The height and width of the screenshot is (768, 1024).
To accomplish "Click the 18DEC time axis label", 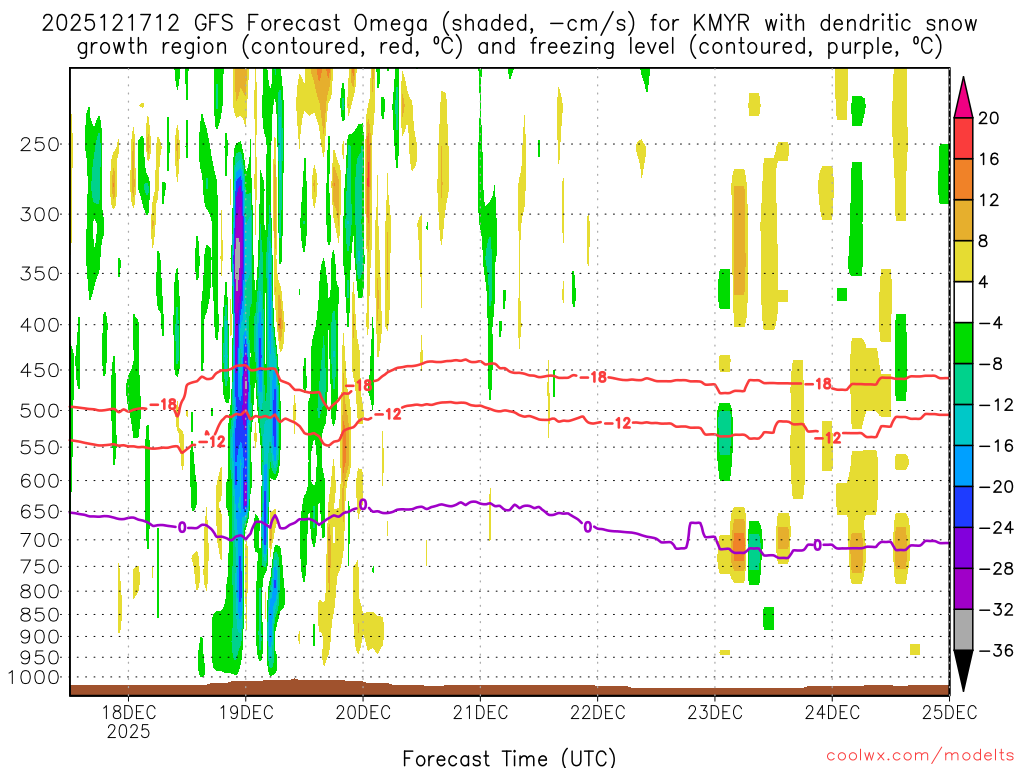I will click(128, 711).
